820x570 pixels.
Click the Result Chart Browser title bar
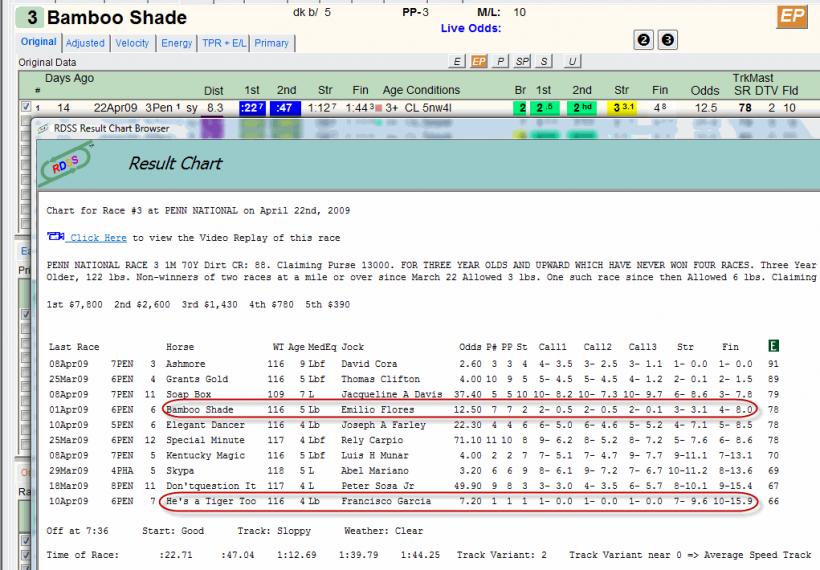coord(428,128)
